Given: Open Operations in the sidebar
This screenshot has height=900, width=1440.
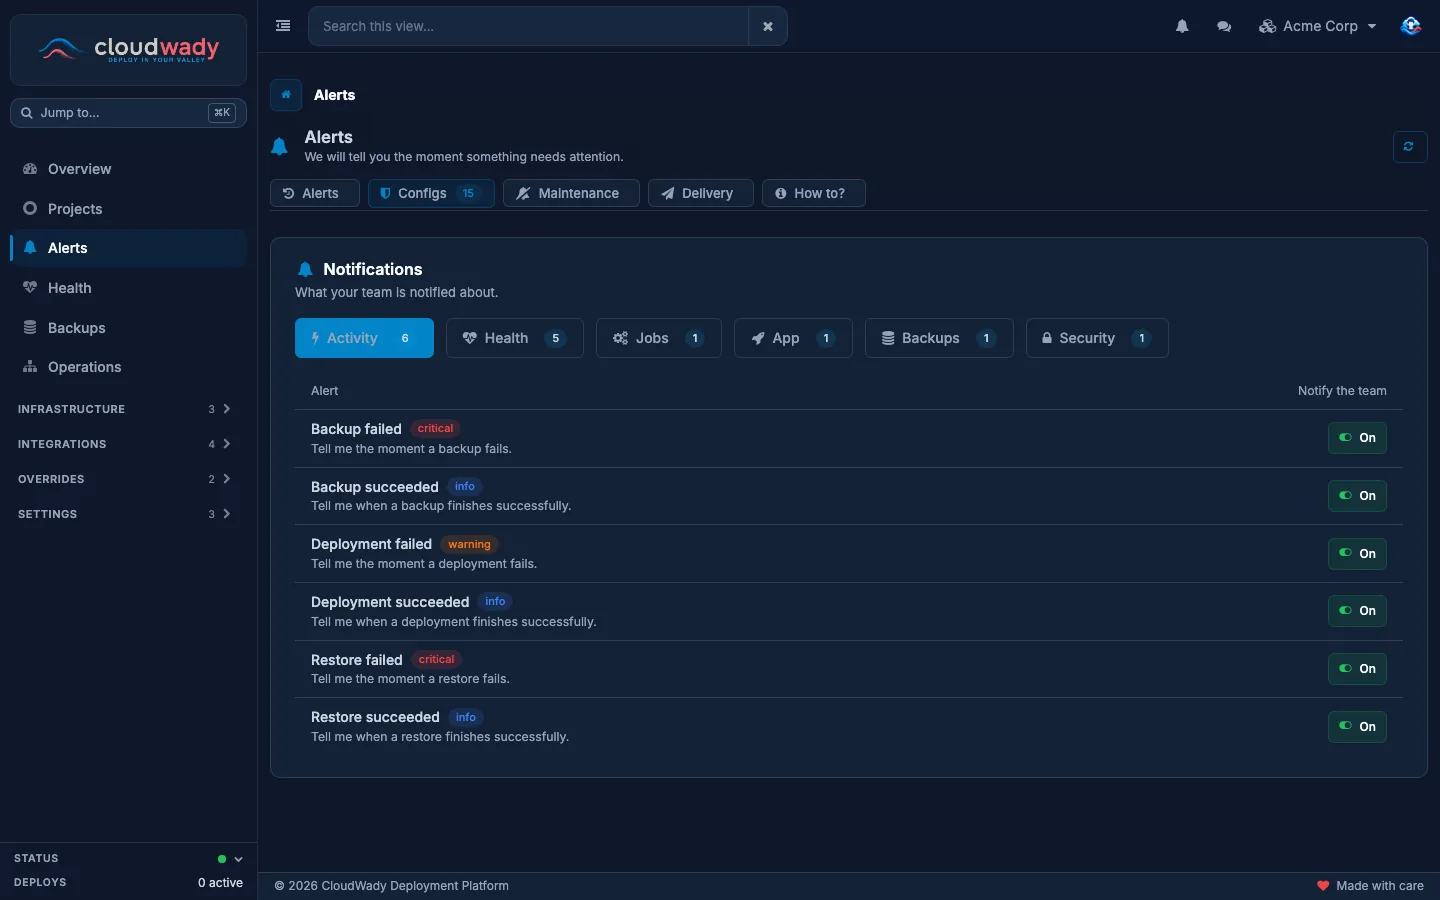Looking at the screenshot, I should 128,367.
